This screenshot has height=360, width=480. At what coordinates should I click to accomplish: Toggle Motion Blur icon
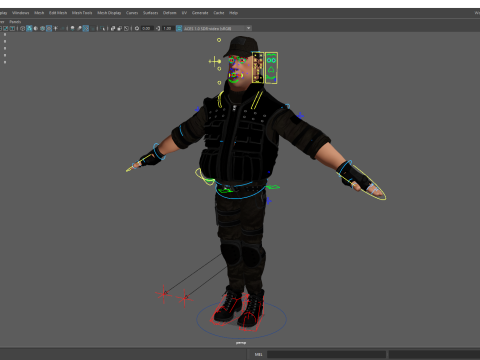tap(79, 28)
